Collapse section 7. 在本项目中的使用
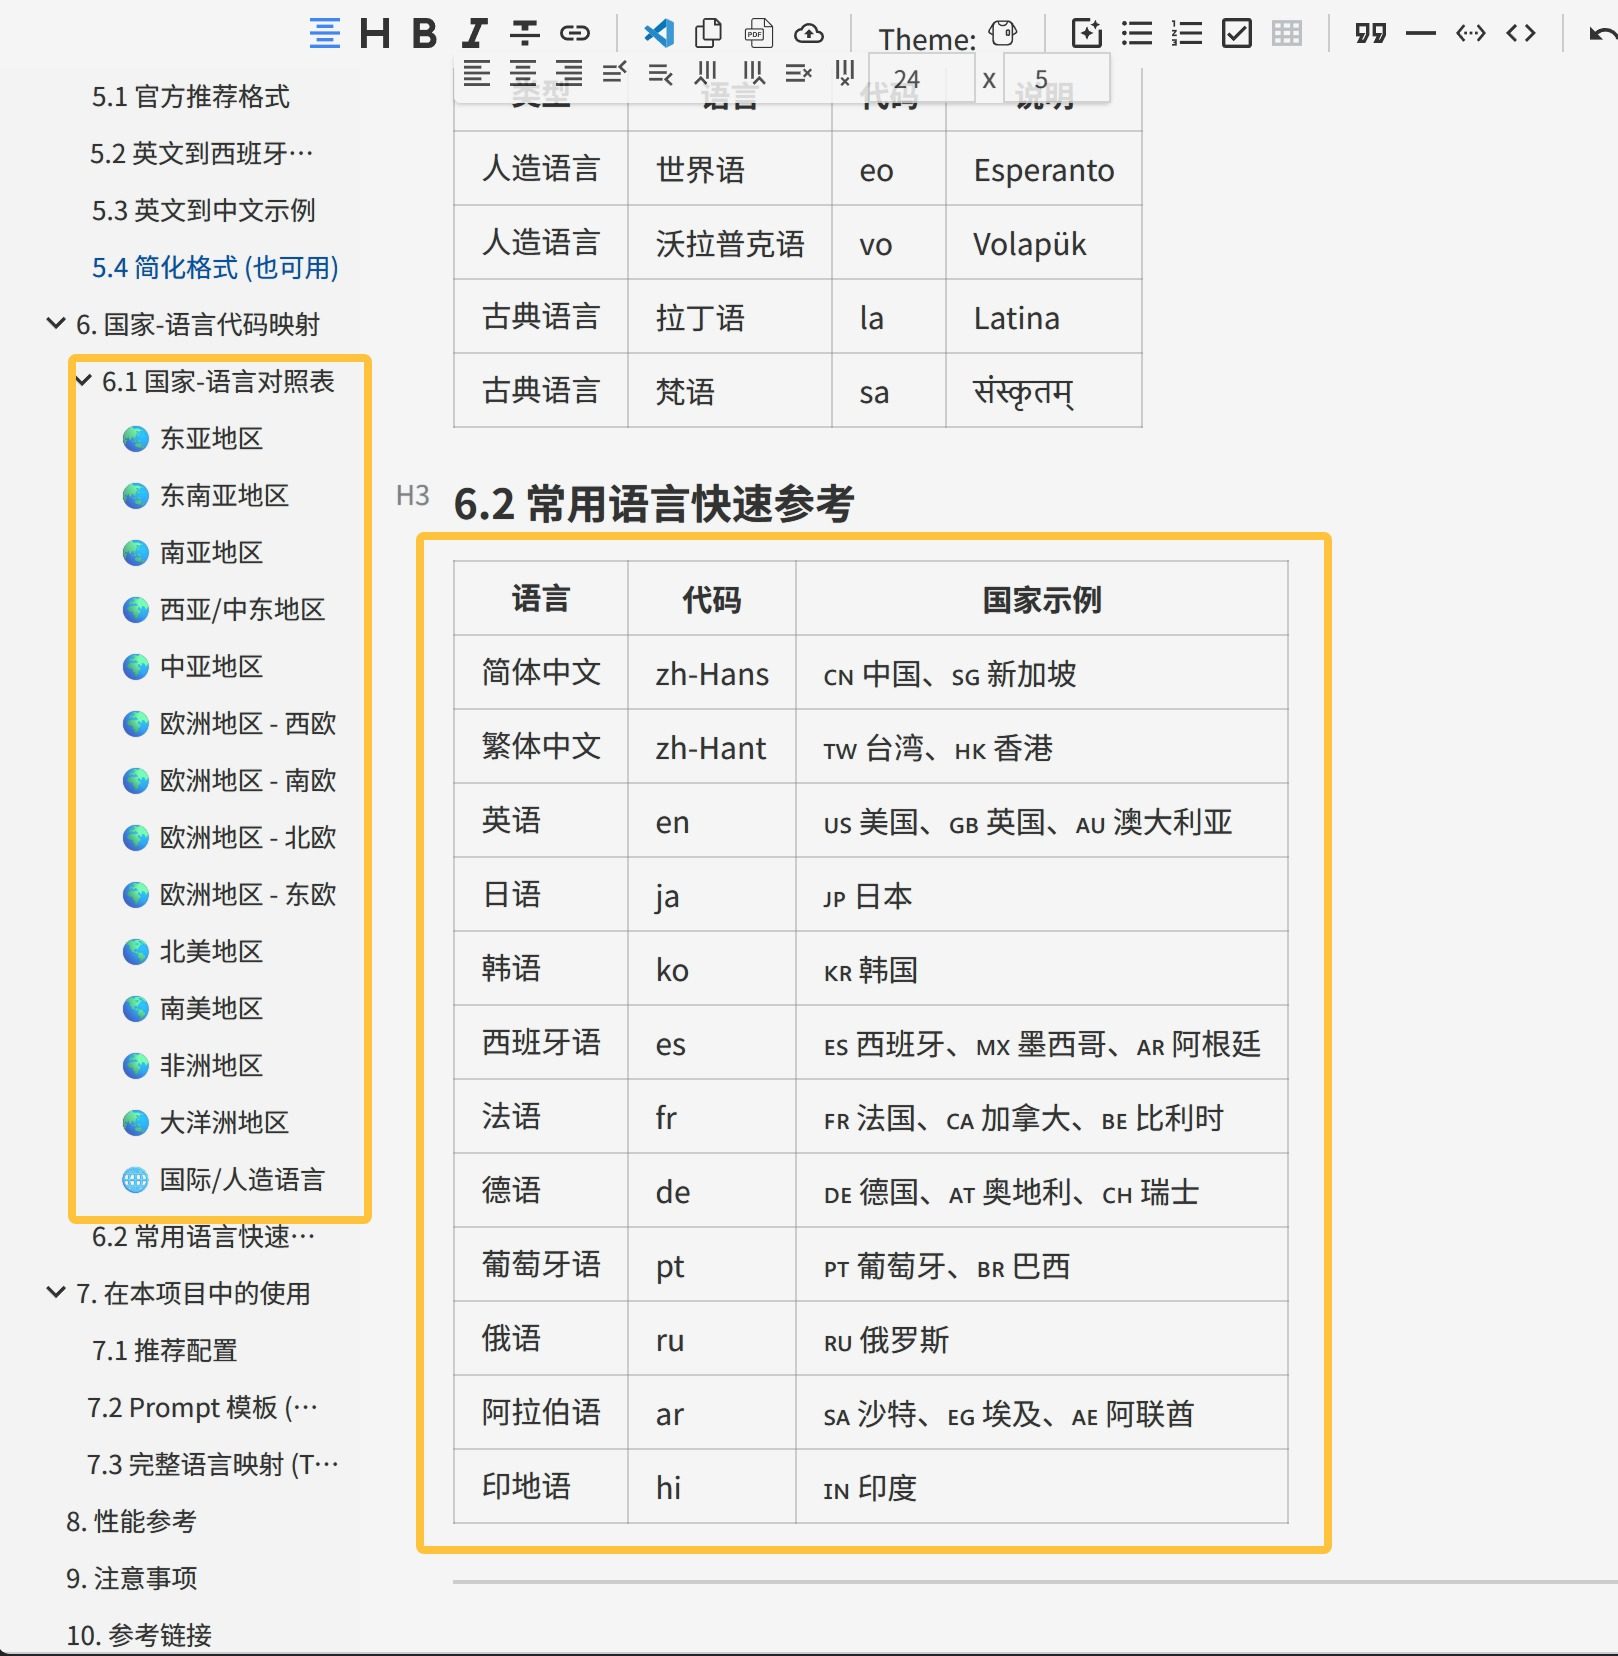 (56, 1293)
